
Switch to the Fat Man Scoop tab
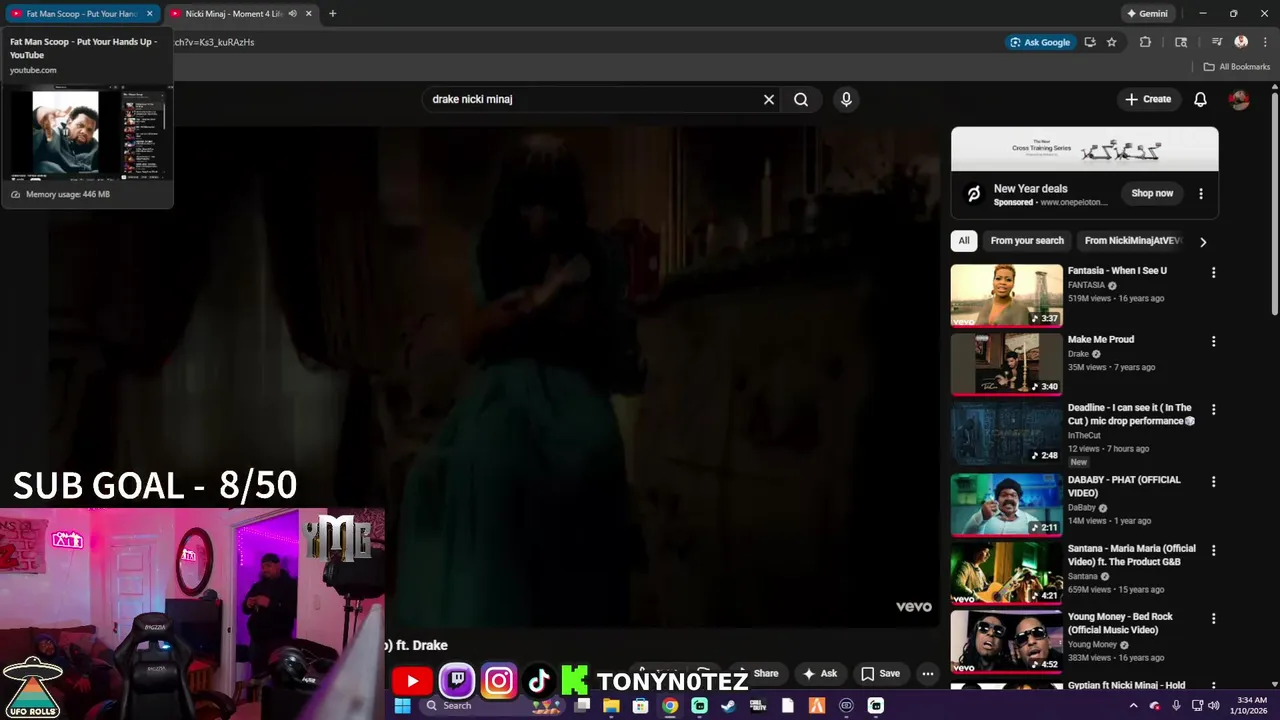(82, 14)
